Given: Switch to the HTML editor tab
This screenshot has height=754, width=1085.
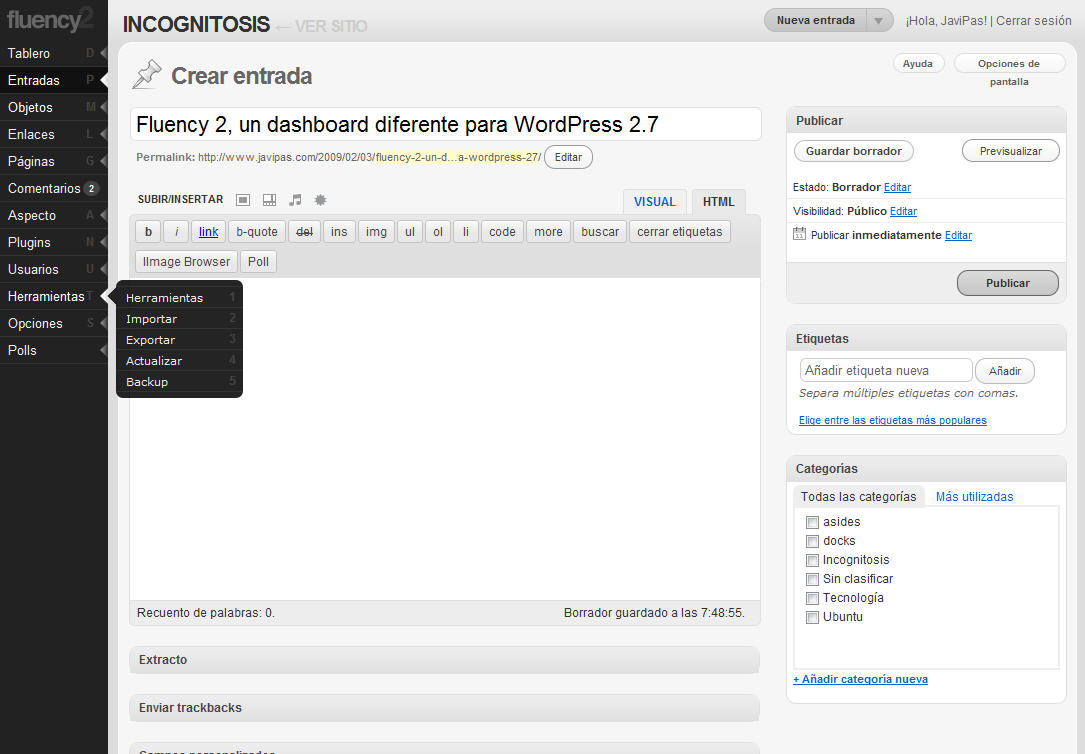Looking at the screenshot, I should coord(718,202).
